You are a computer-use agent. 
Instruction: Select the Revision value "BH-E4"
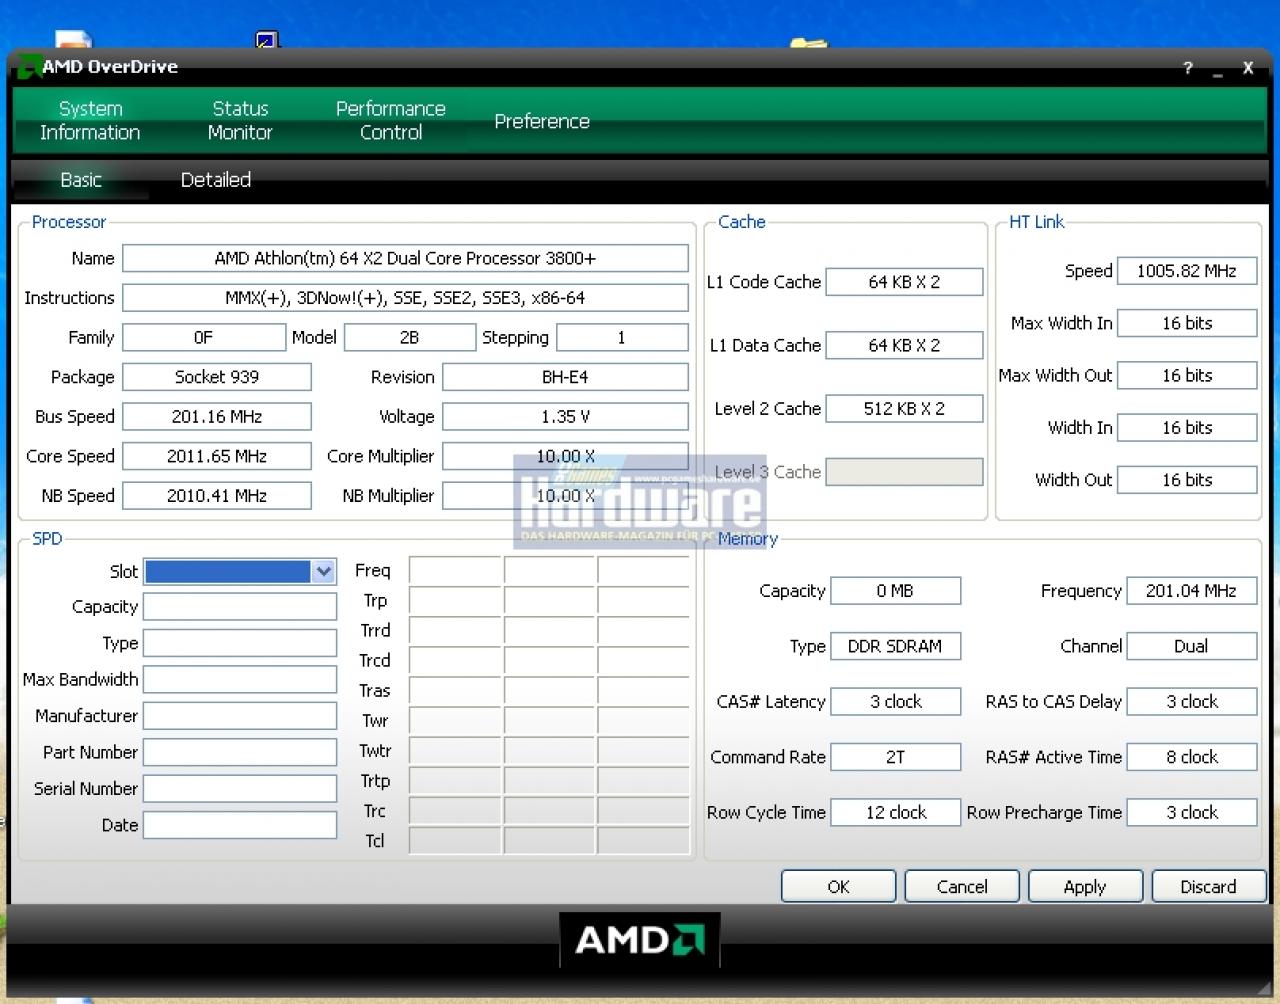565,377
